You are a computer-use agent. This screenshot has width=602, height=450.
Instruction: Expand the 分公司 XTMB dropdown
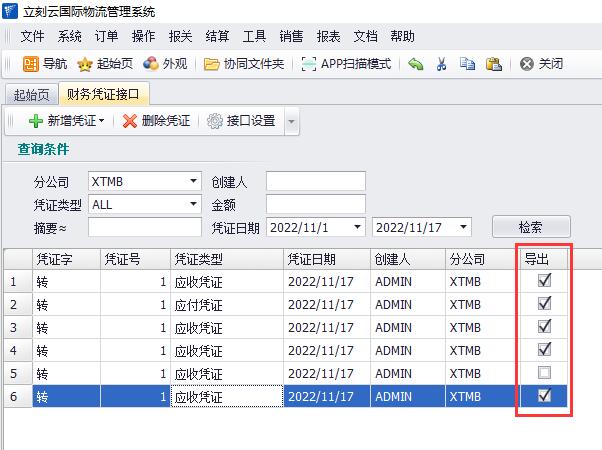tap(193, 181)
